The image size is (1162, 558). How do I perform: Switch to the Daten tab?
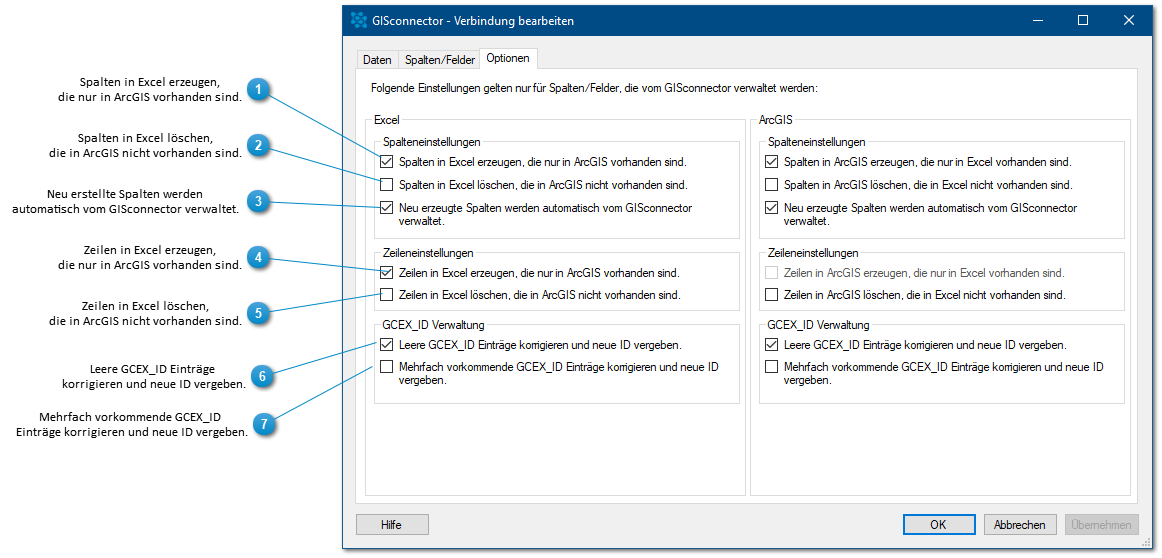[x=377, y=60]
